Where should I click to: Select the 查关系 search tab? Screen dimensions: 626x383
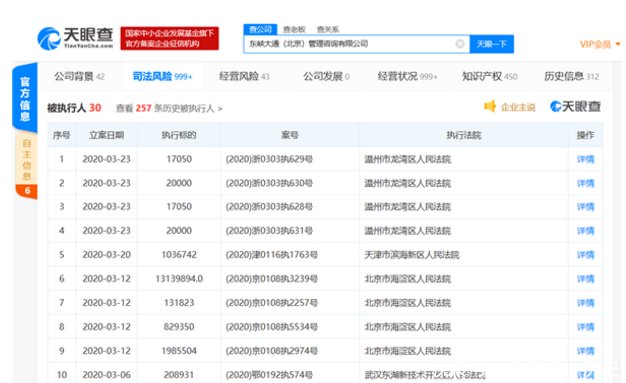click(328, 29)
